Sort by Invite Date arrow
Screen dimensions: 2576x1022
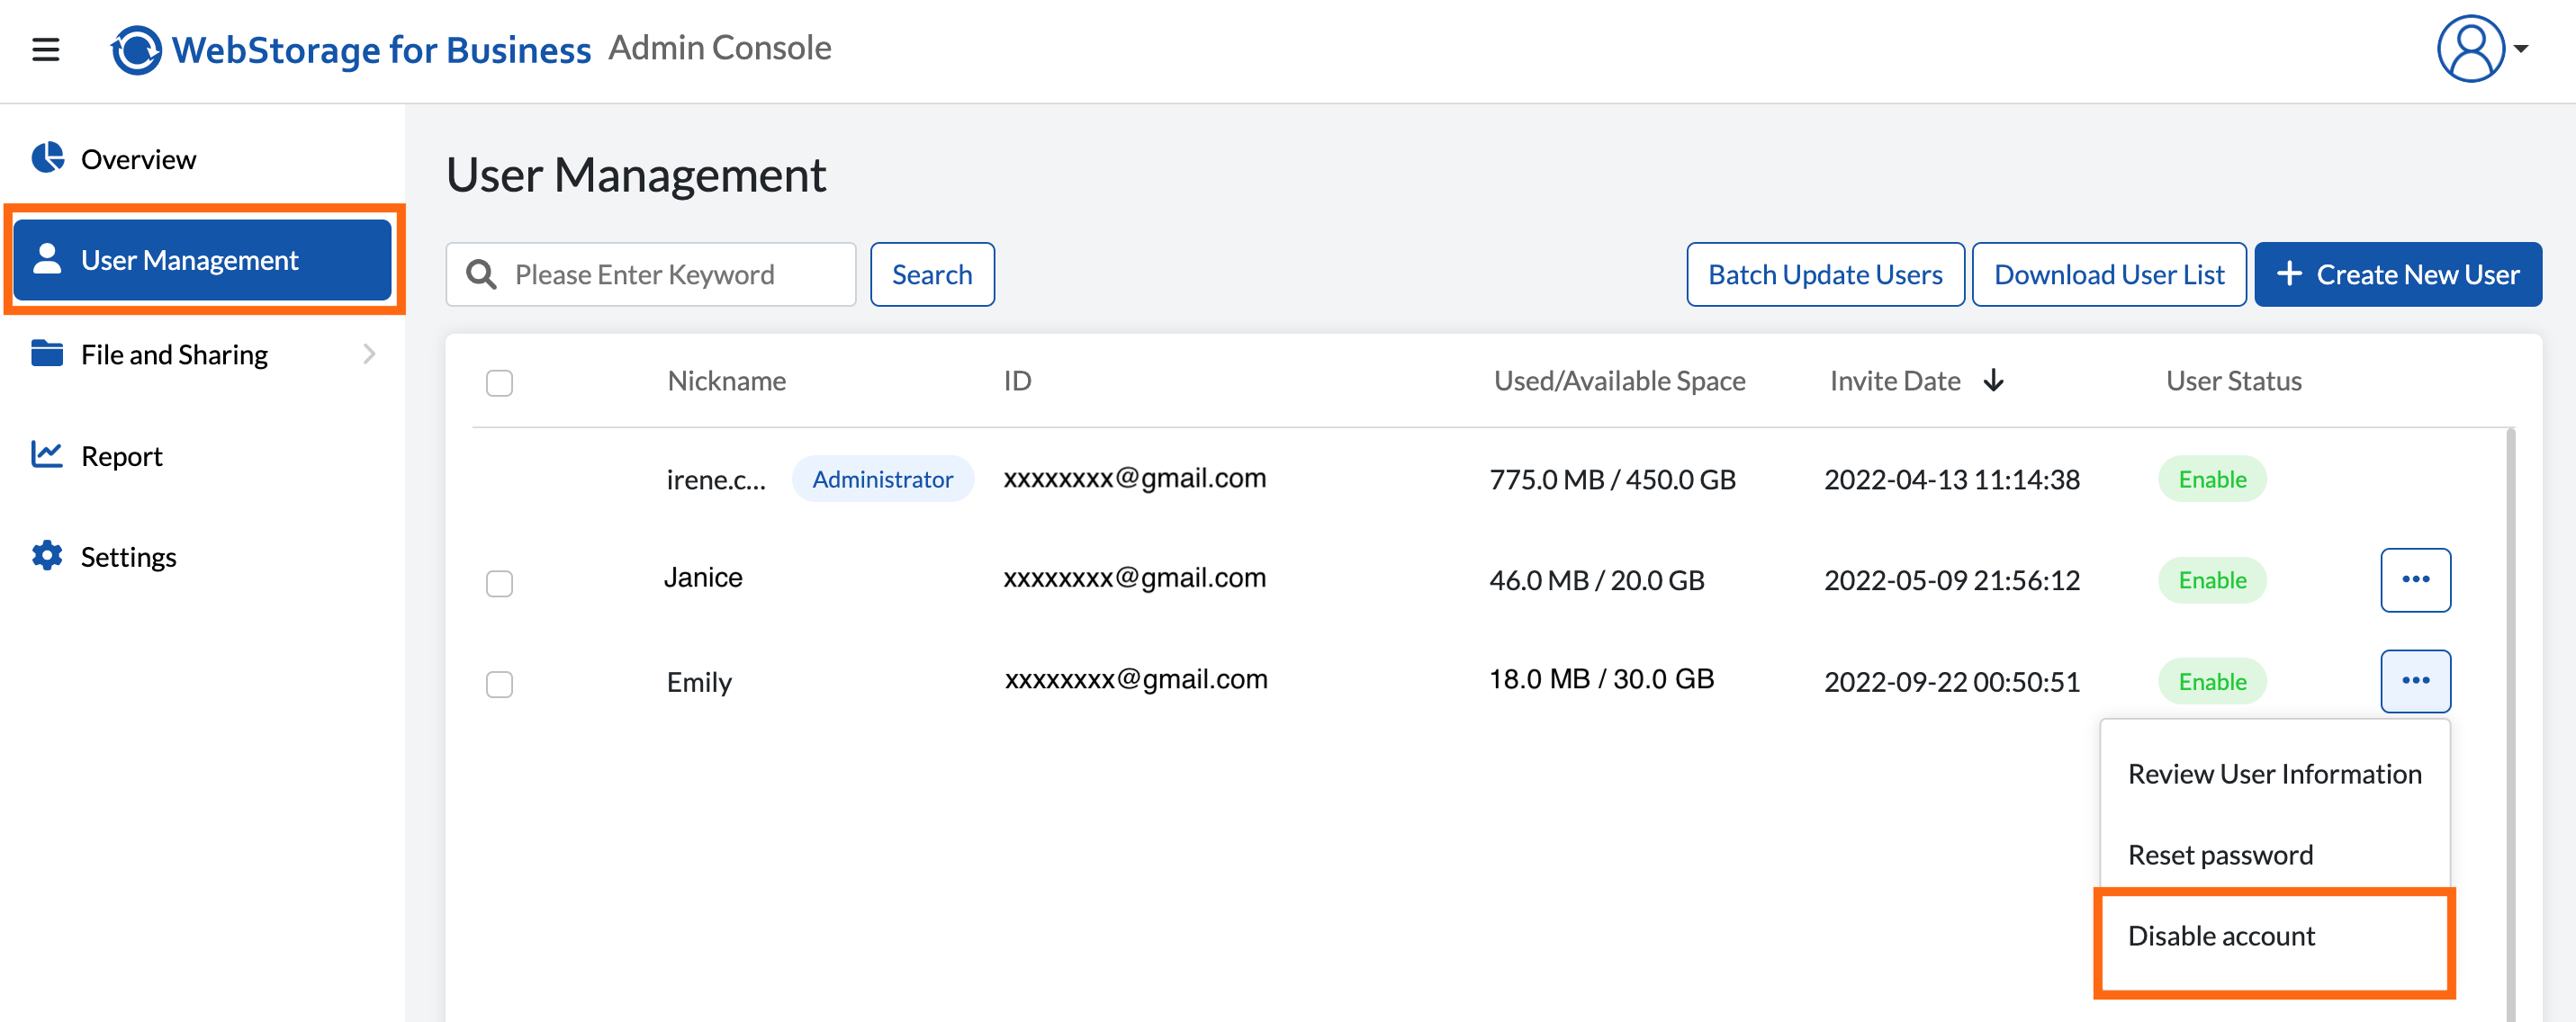click(1993, 380)
